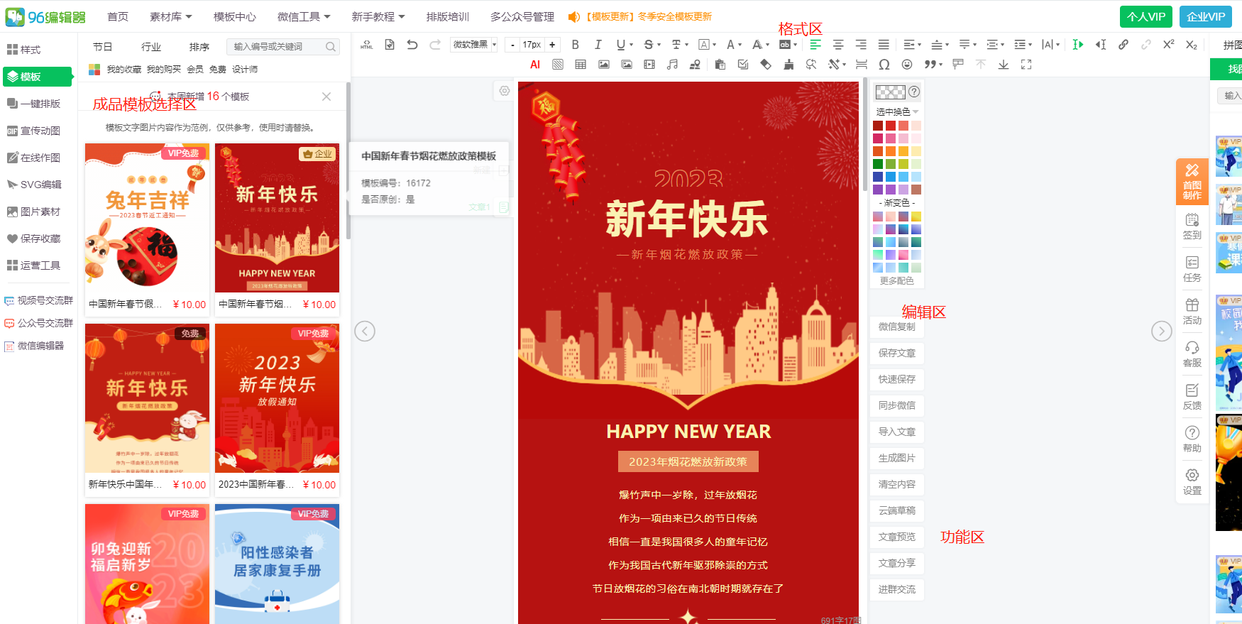This screenshot has width=1242, height=624.
Task: Open the 新手教程 dropdown menu
Action: [378, 17]
